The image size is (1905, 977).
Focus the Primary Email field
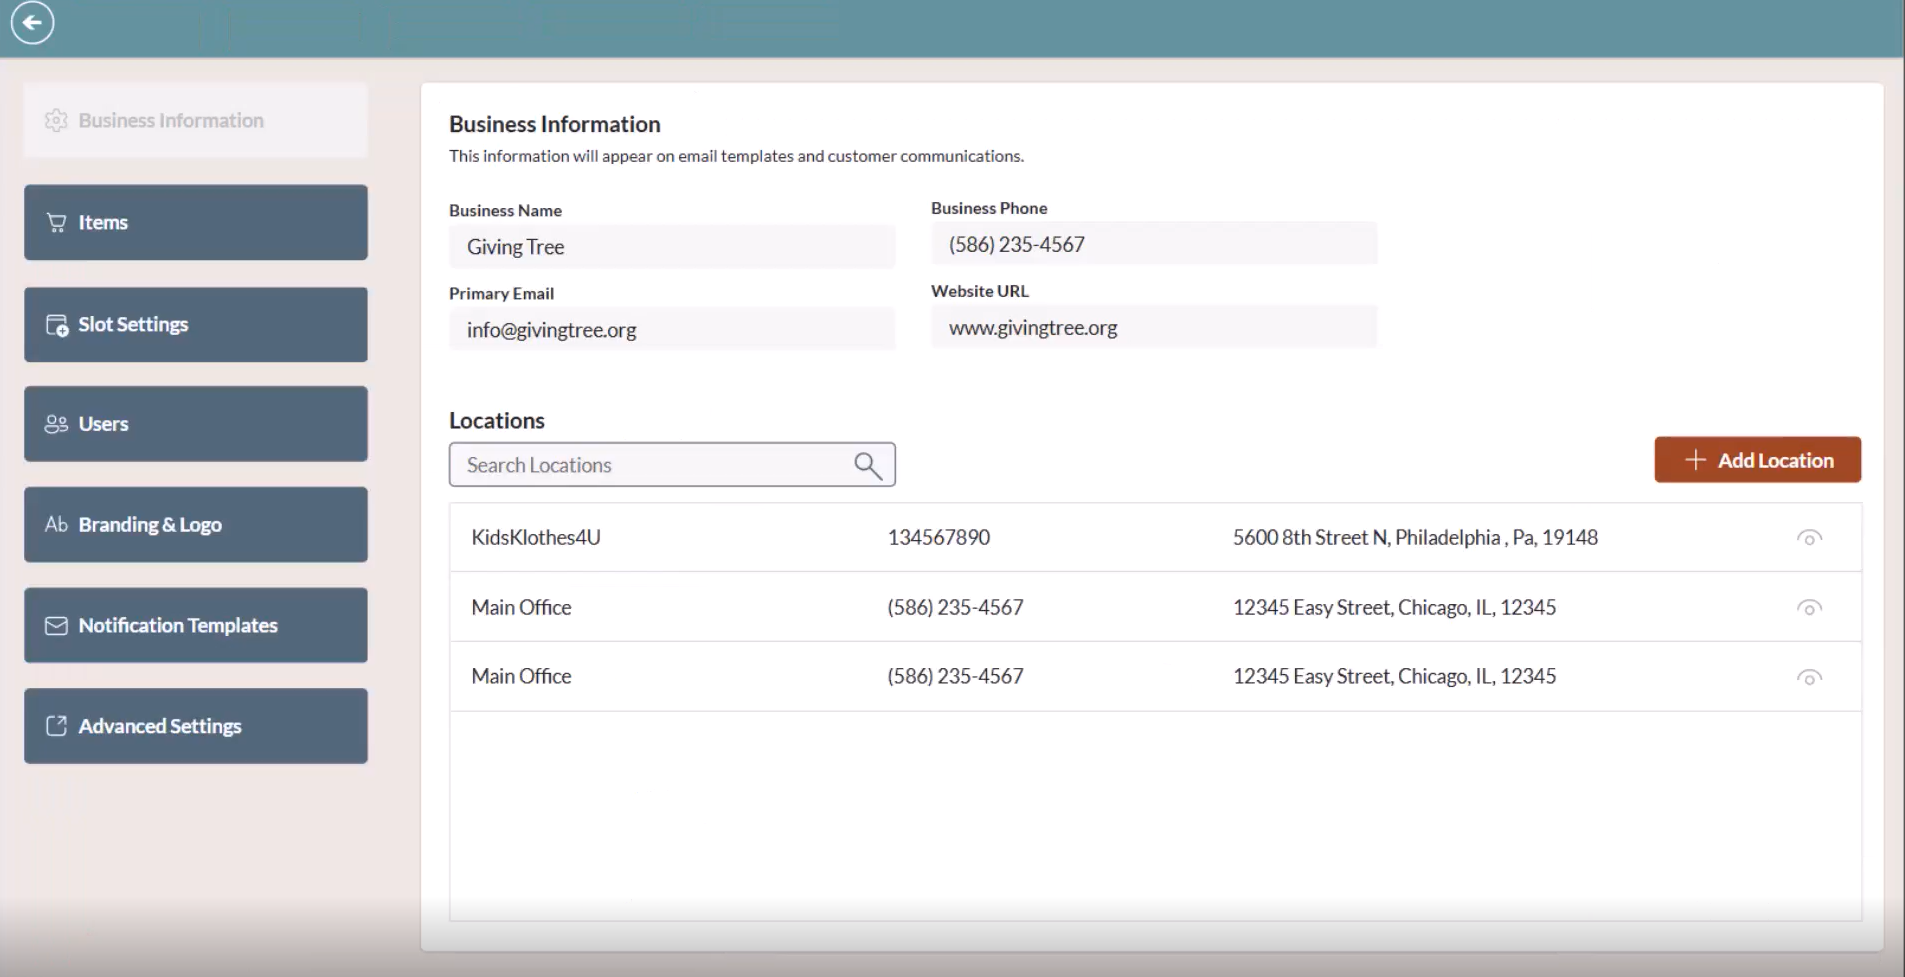coord(672,330)
